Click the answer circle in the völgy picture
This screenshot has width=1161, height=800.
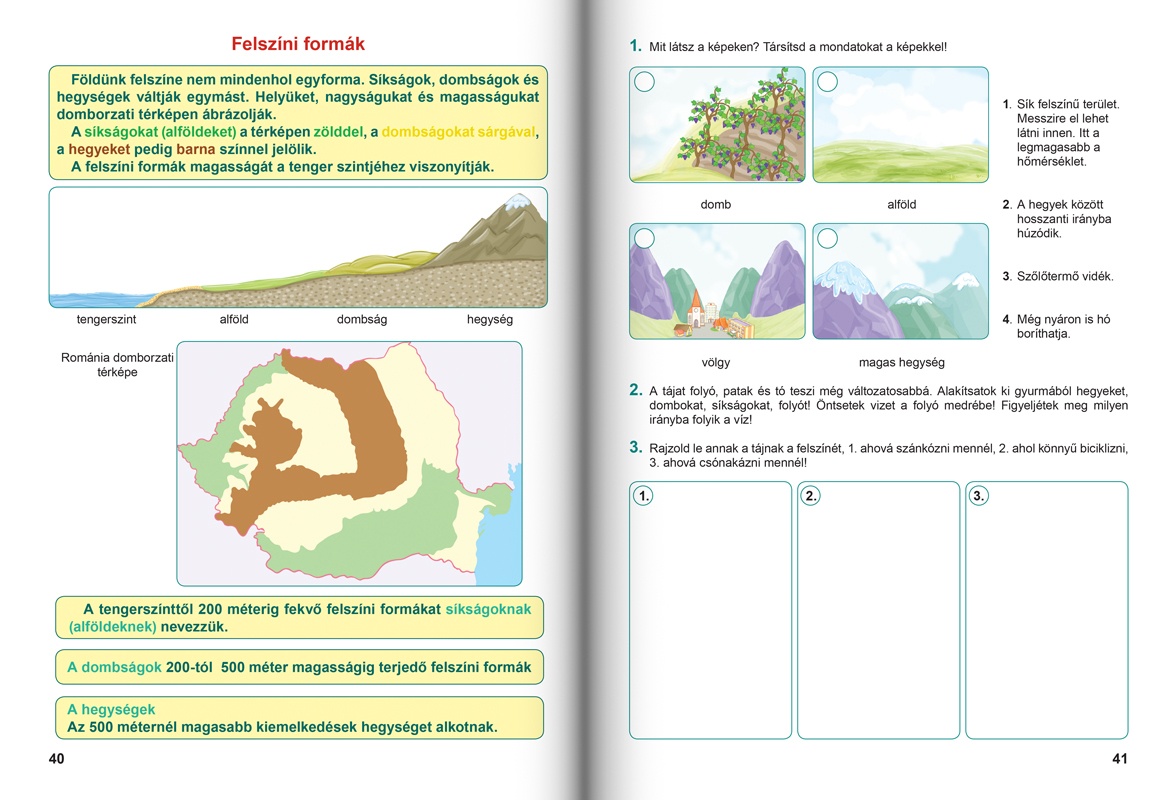[x=645, y=238]
